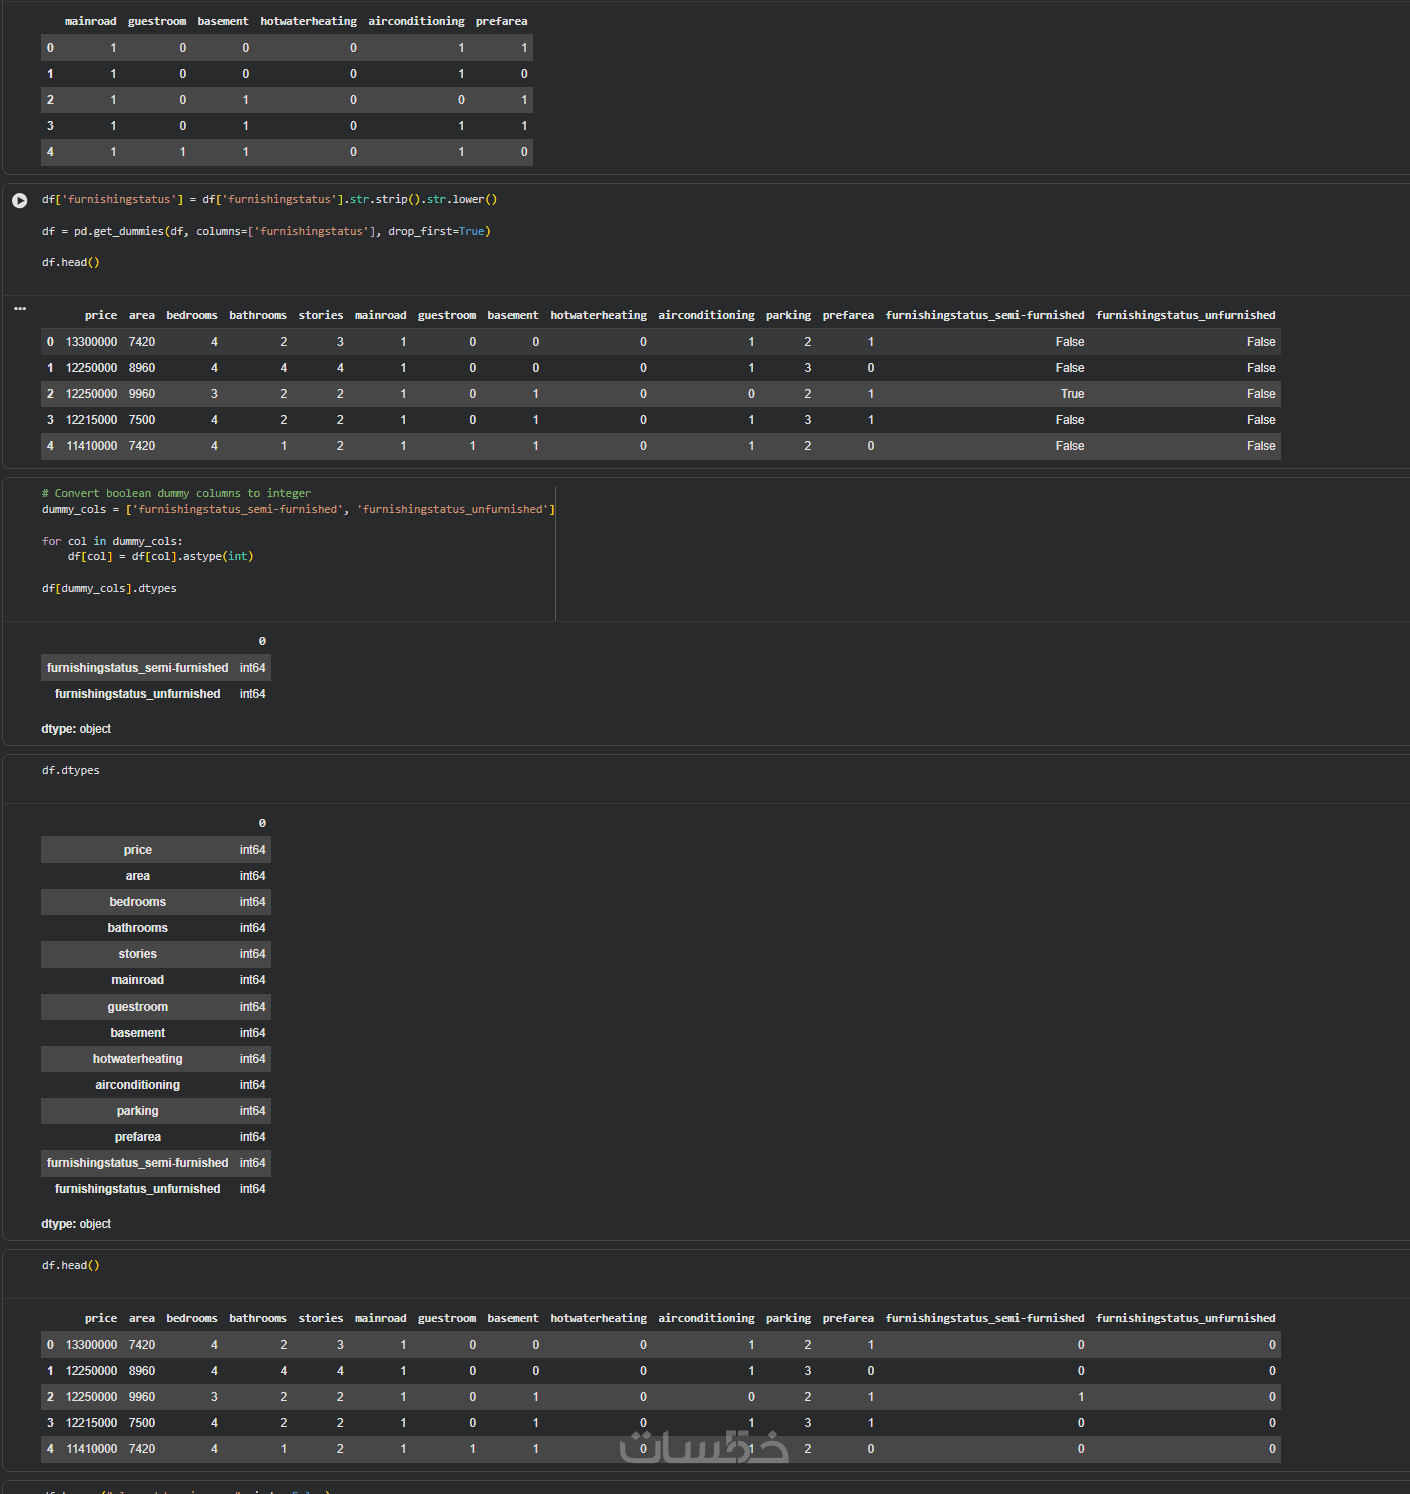Click the 'bathrooms' row in dtypes output
Screen dimensions: 1410x1494
pyautogui.click(x=138, y=928)
